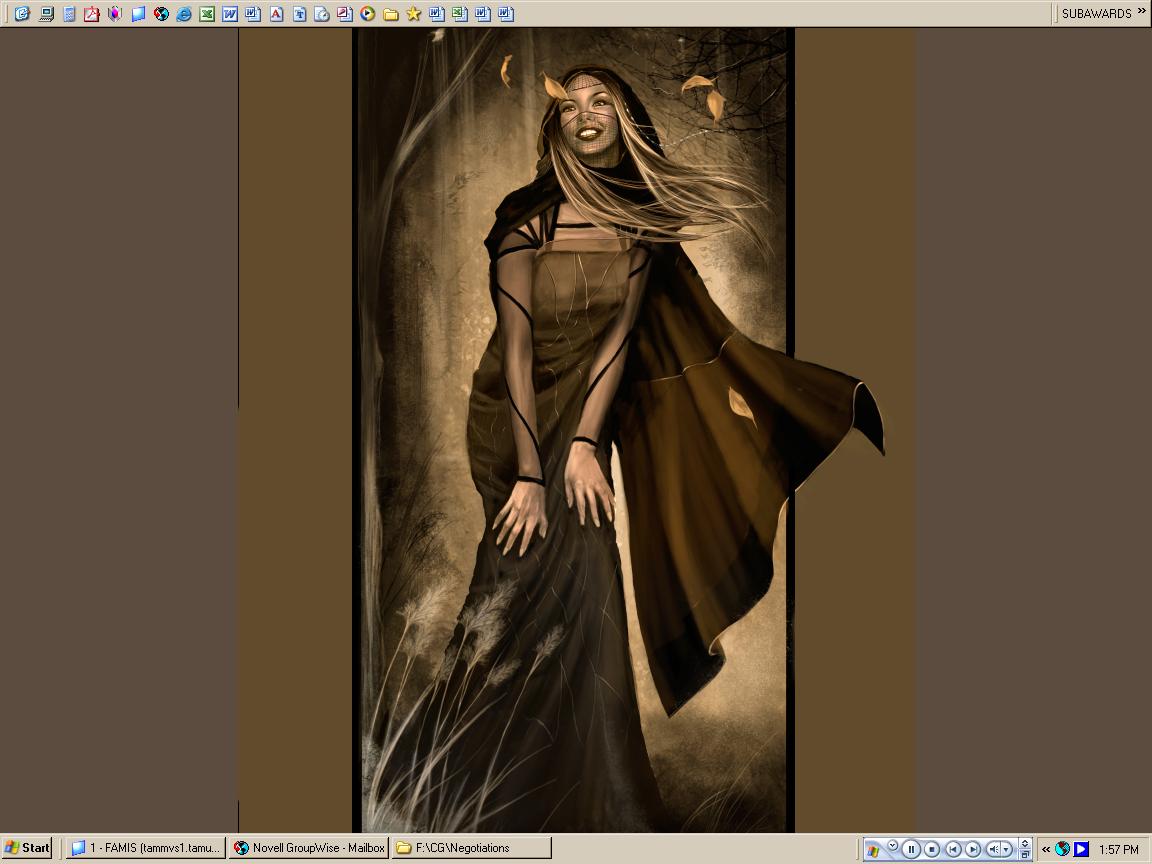Image resolution: width=1152 pixels, height=864 pixels.
Task: Click the yellow star shortcut icon
Action: (x=413, y=14)
